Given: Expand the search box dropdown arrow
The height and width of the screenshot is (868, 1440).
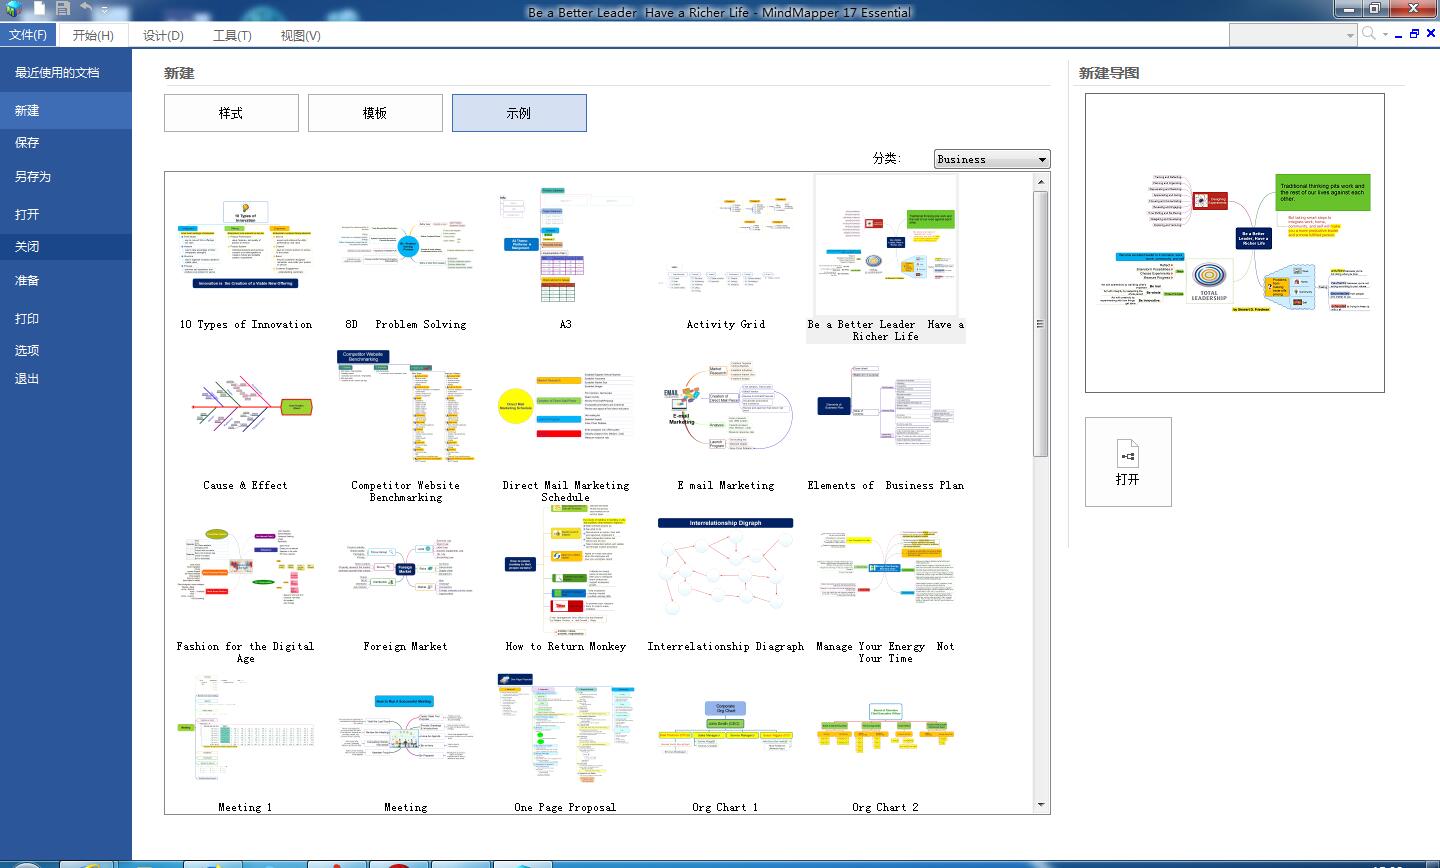Looking at the screenshot, I should point(1350,35).
